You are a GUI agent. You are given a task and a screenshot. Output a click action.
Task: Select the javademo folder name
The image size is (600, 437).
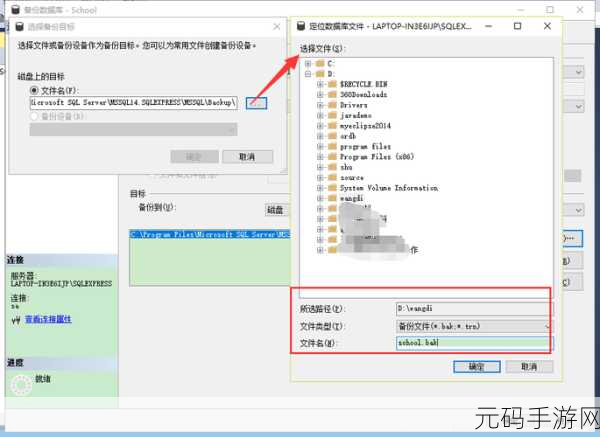coord(355,115)
